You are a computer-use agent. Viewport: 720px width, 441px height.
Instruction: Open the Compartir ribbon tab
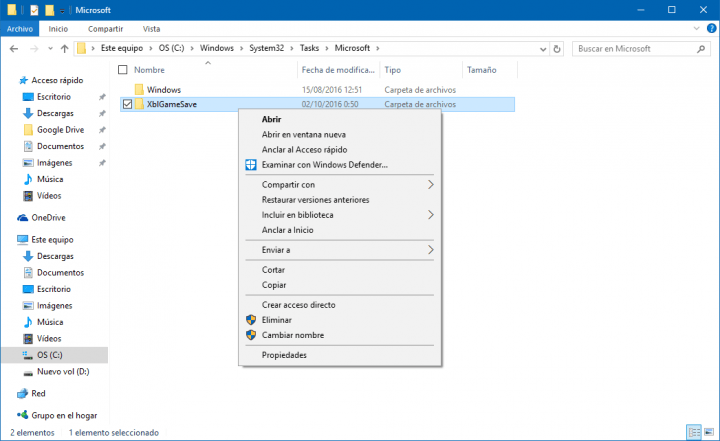point(106,28)
